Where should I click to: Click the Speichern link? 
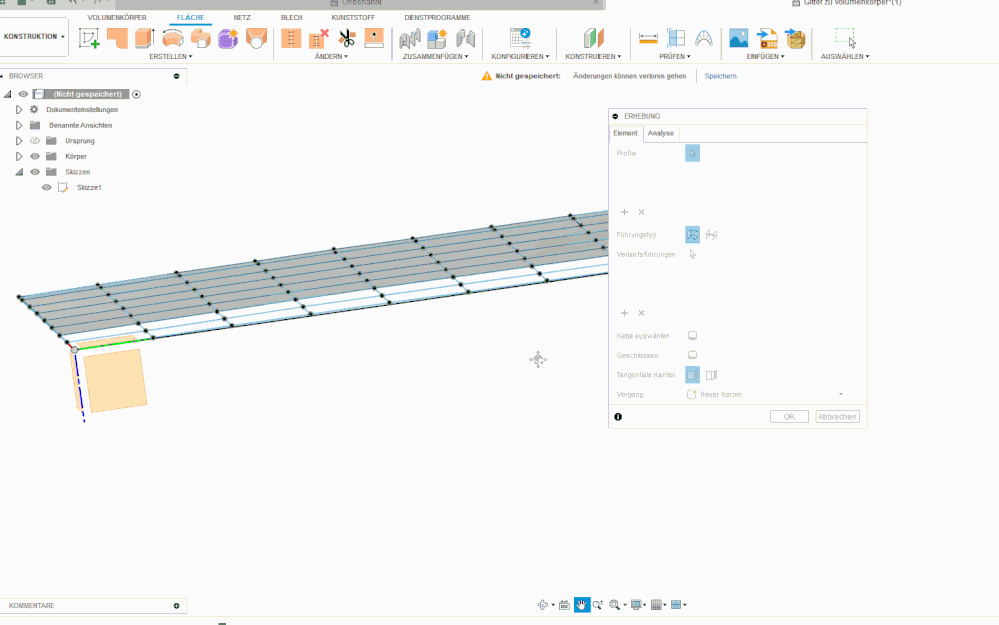(721, 76)
